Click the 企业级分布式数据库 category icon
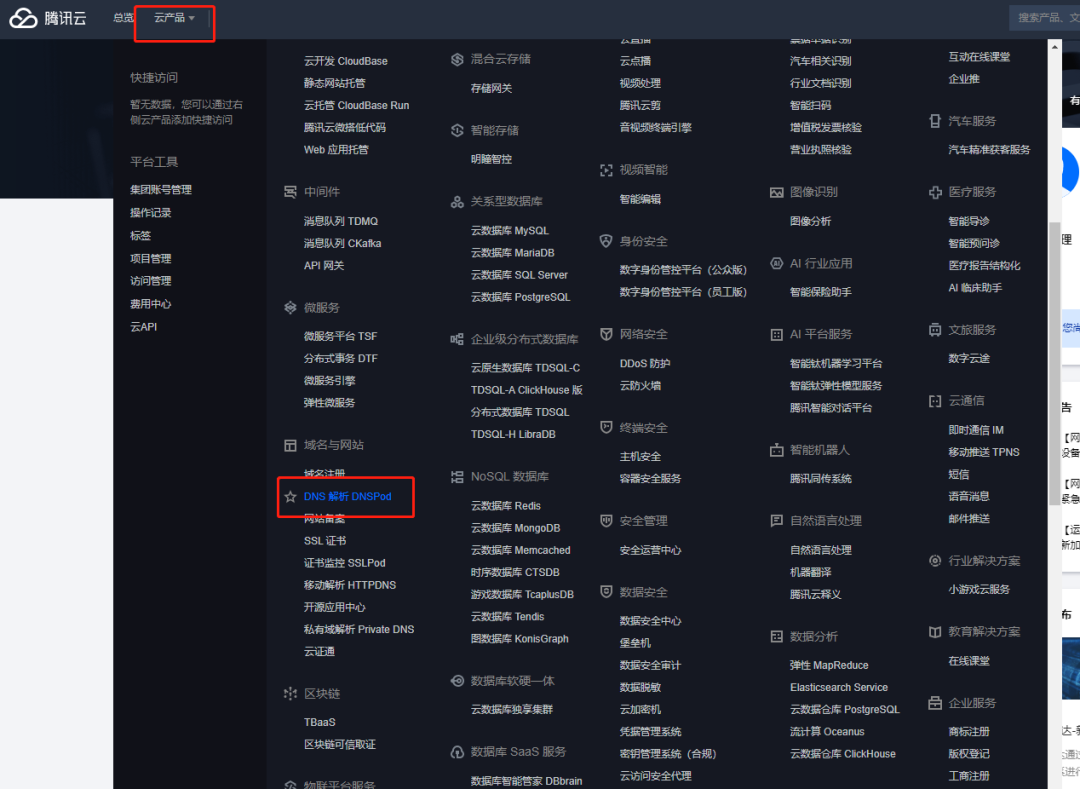The image size is (1080, 789). click(x=457, y=339)
